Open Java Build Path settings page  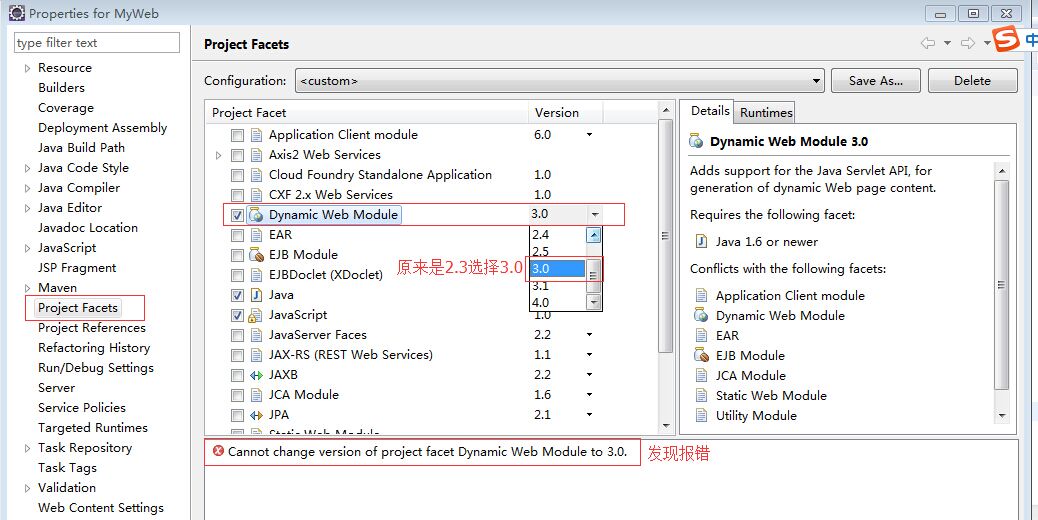point(81,148)
